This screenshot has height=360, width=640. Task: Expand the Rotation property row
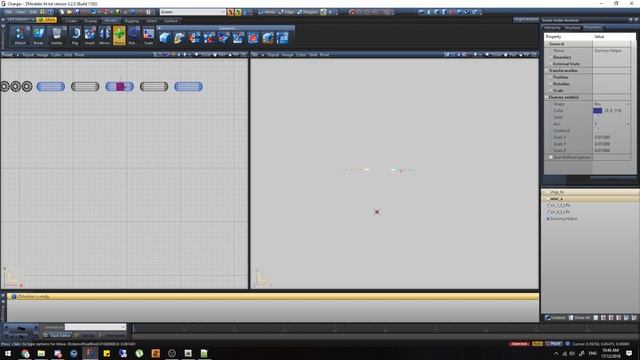(551, 84)
